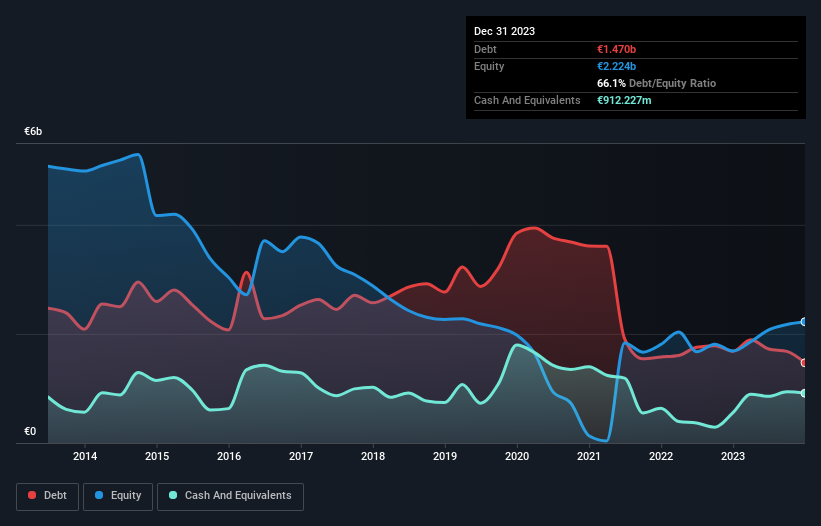This screenshot has height=526, width=821.
Task: Click the 2022 x-axis label
Action: 661,456
